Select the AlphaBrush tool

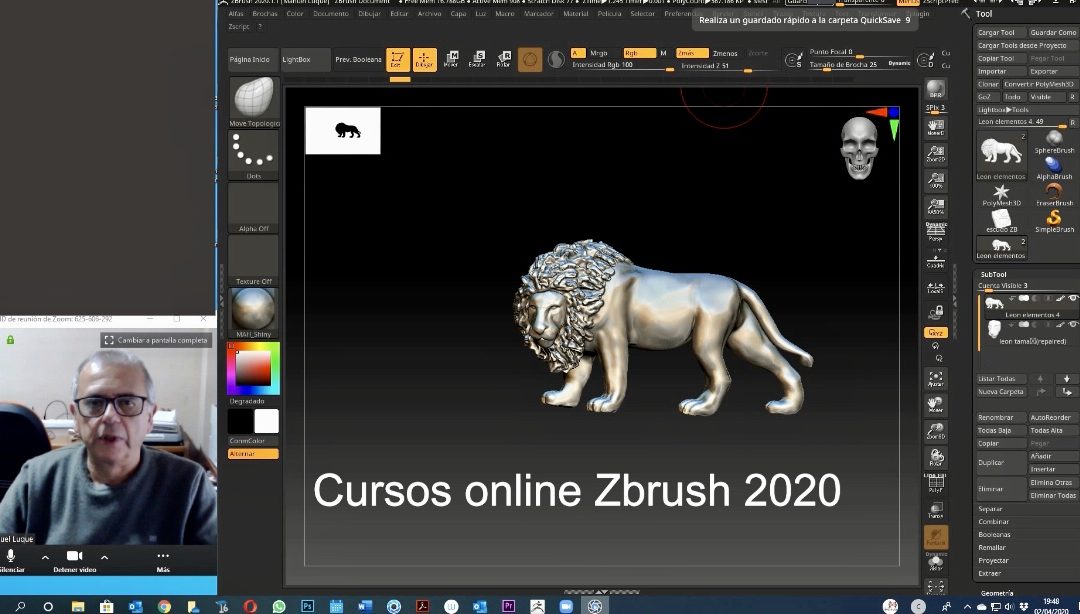1054,165
